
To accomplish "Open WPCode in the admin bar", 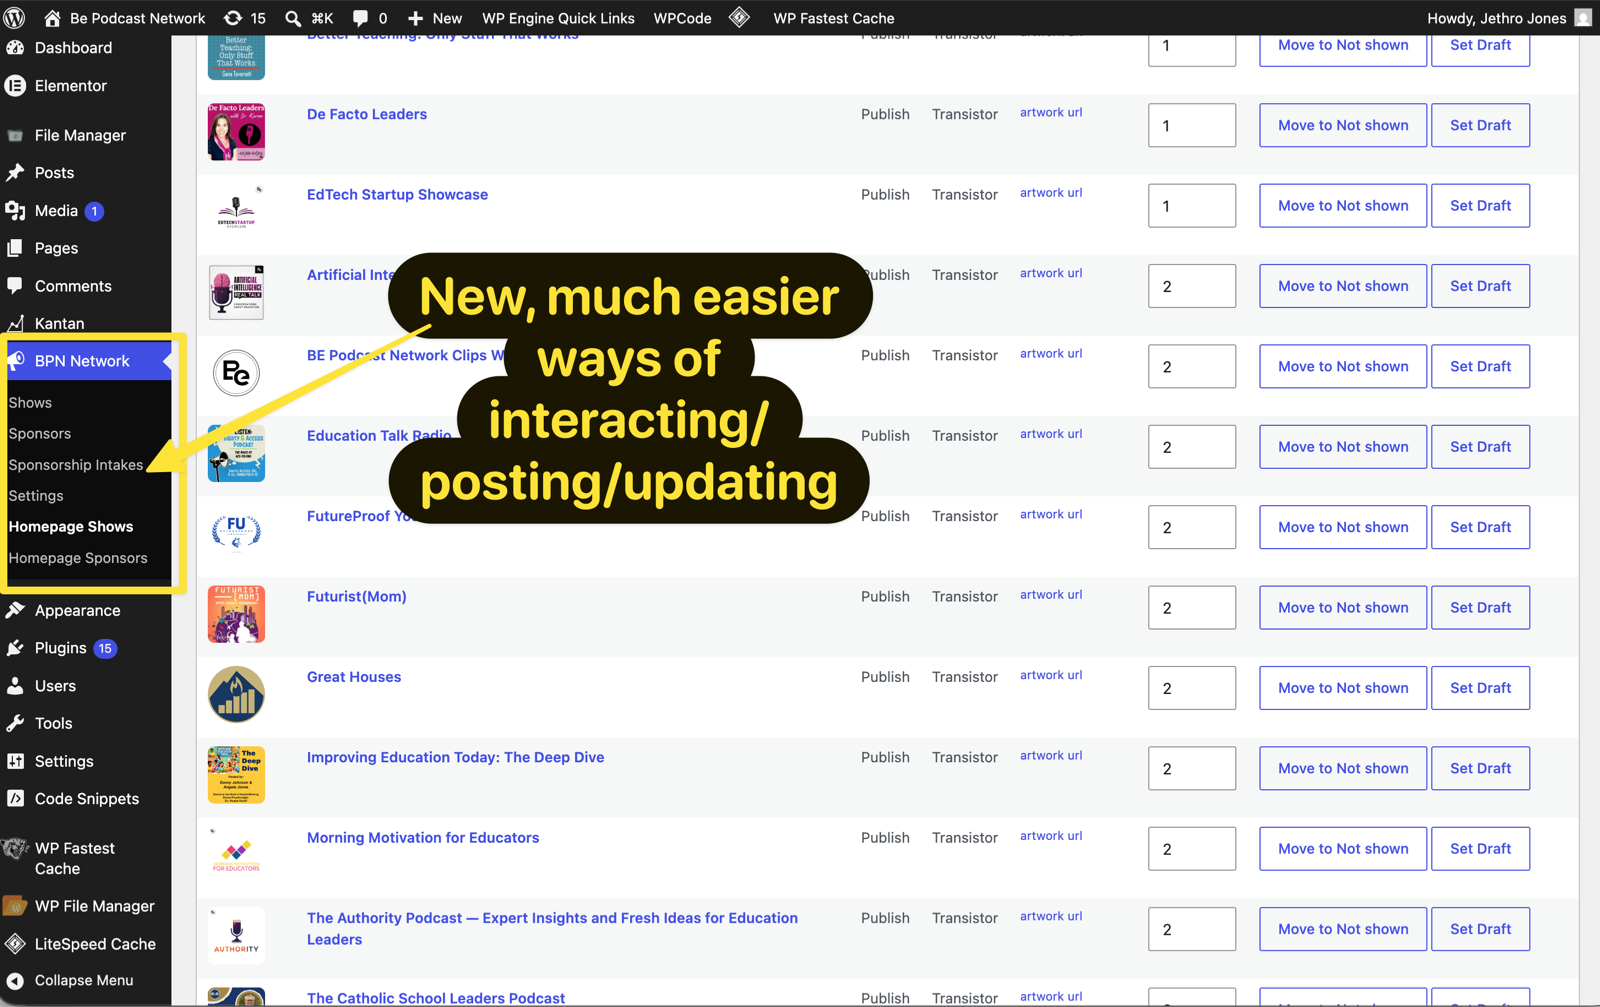I will point(682,18).
